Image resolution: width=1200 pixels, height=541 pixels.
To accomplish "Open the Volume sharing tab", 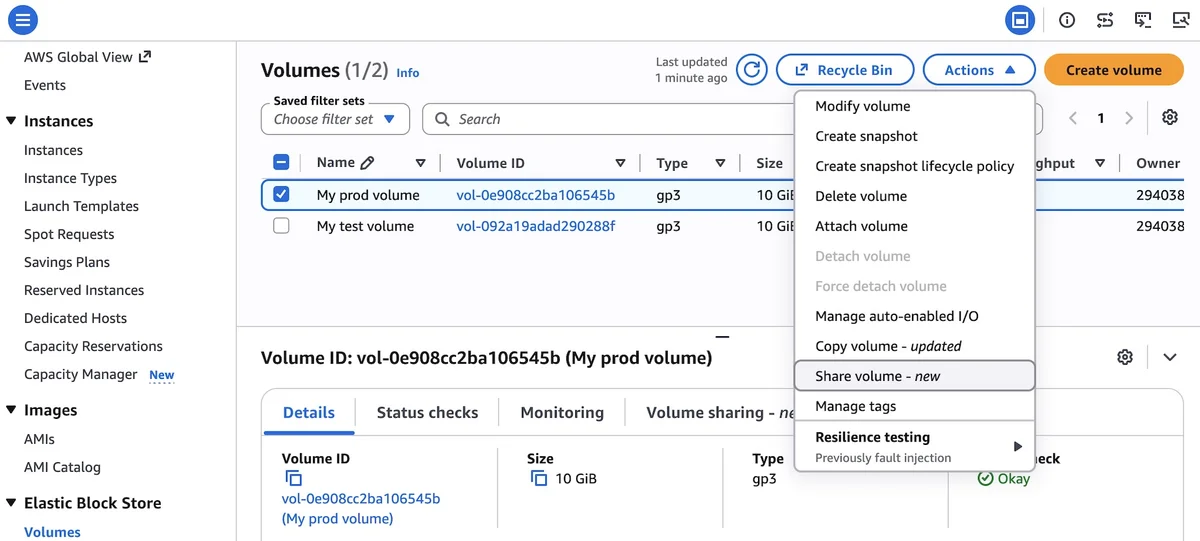I will point(719,412).
